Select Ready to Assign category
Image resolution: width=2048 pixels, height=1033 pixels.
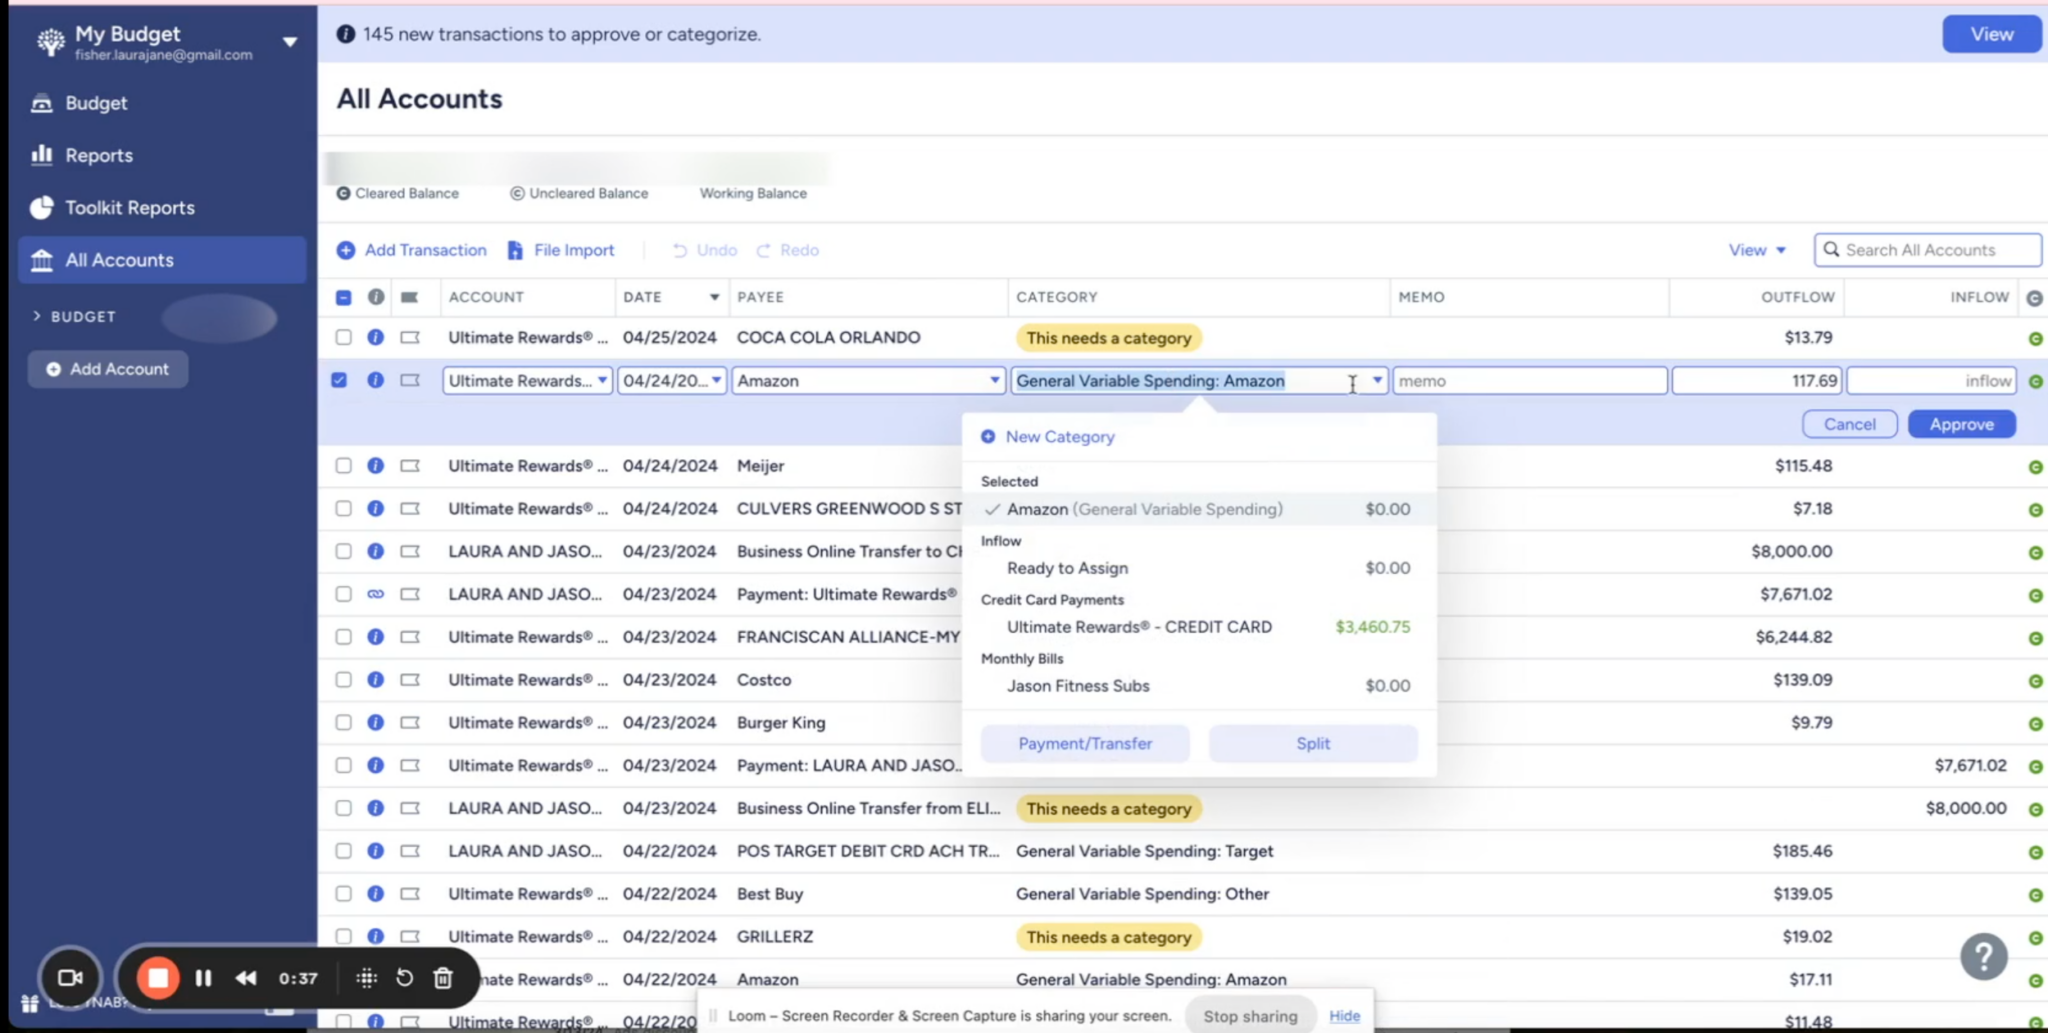(x=1067, y=568)
